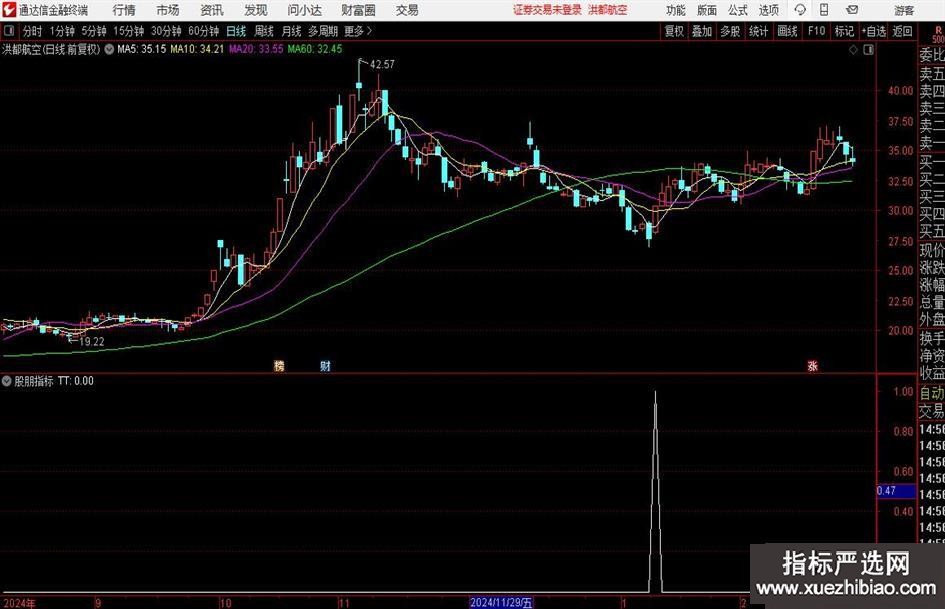
Task: Open the 画线 drawing tools
Action: coord(787,31)
